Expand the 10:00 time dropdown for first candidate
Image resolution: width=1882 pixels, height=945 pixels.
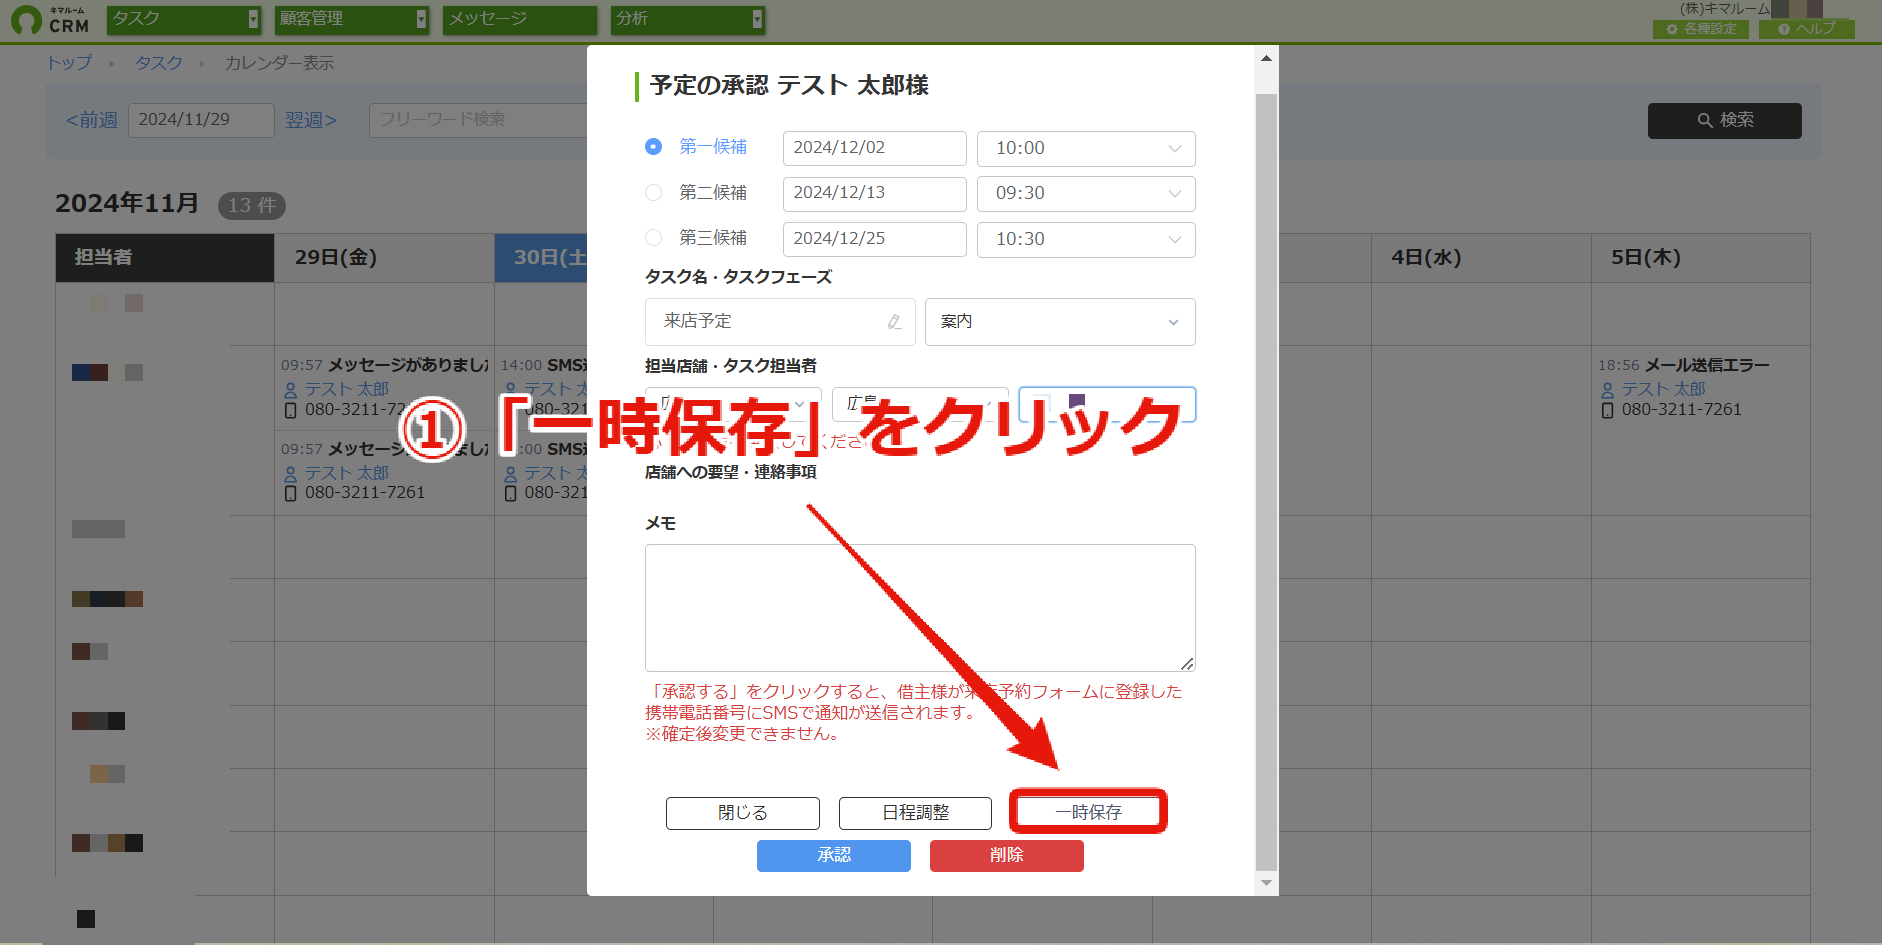click(x=1086, y=149)
